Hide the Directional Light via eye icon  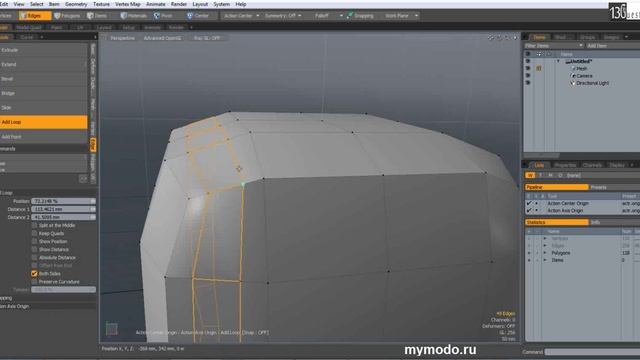click(528, 83)
